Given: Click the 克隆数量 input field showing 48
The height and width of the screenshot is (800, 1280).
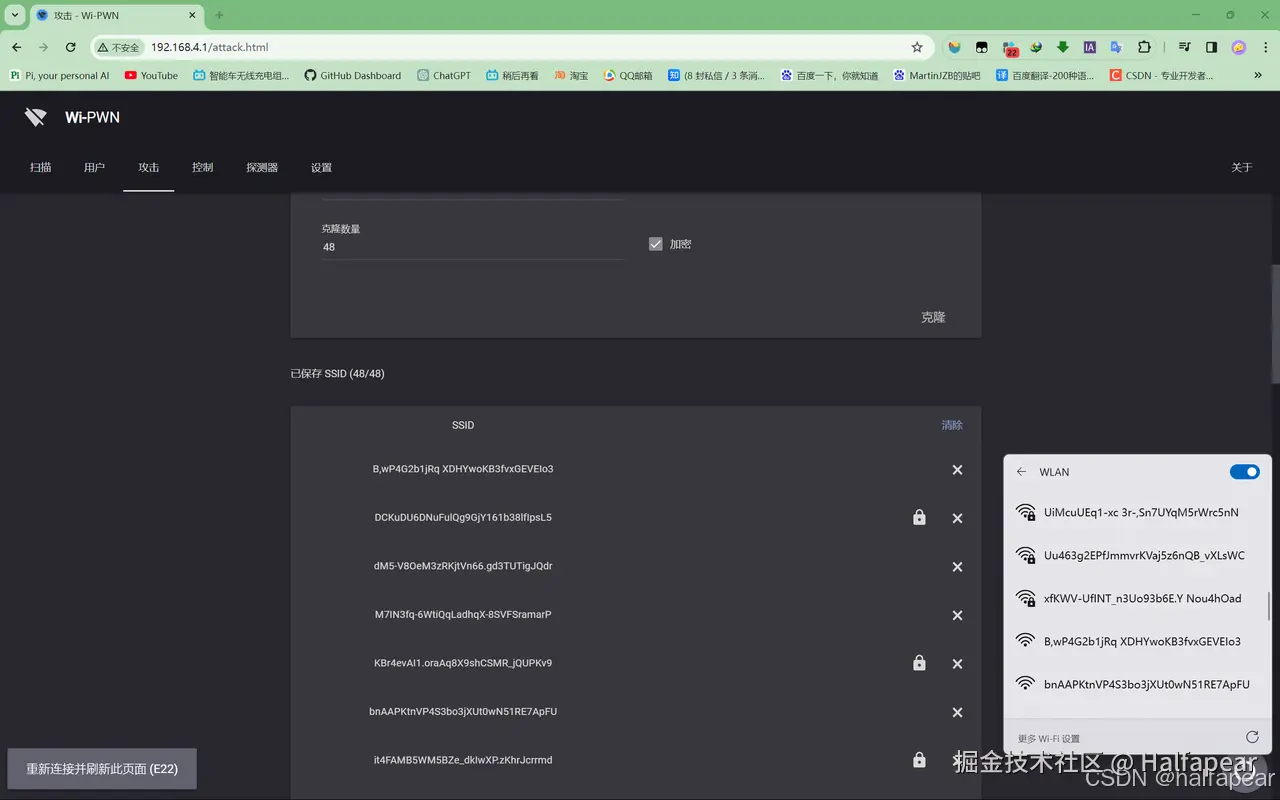Looking at the screenshot, I should [472, 247].
